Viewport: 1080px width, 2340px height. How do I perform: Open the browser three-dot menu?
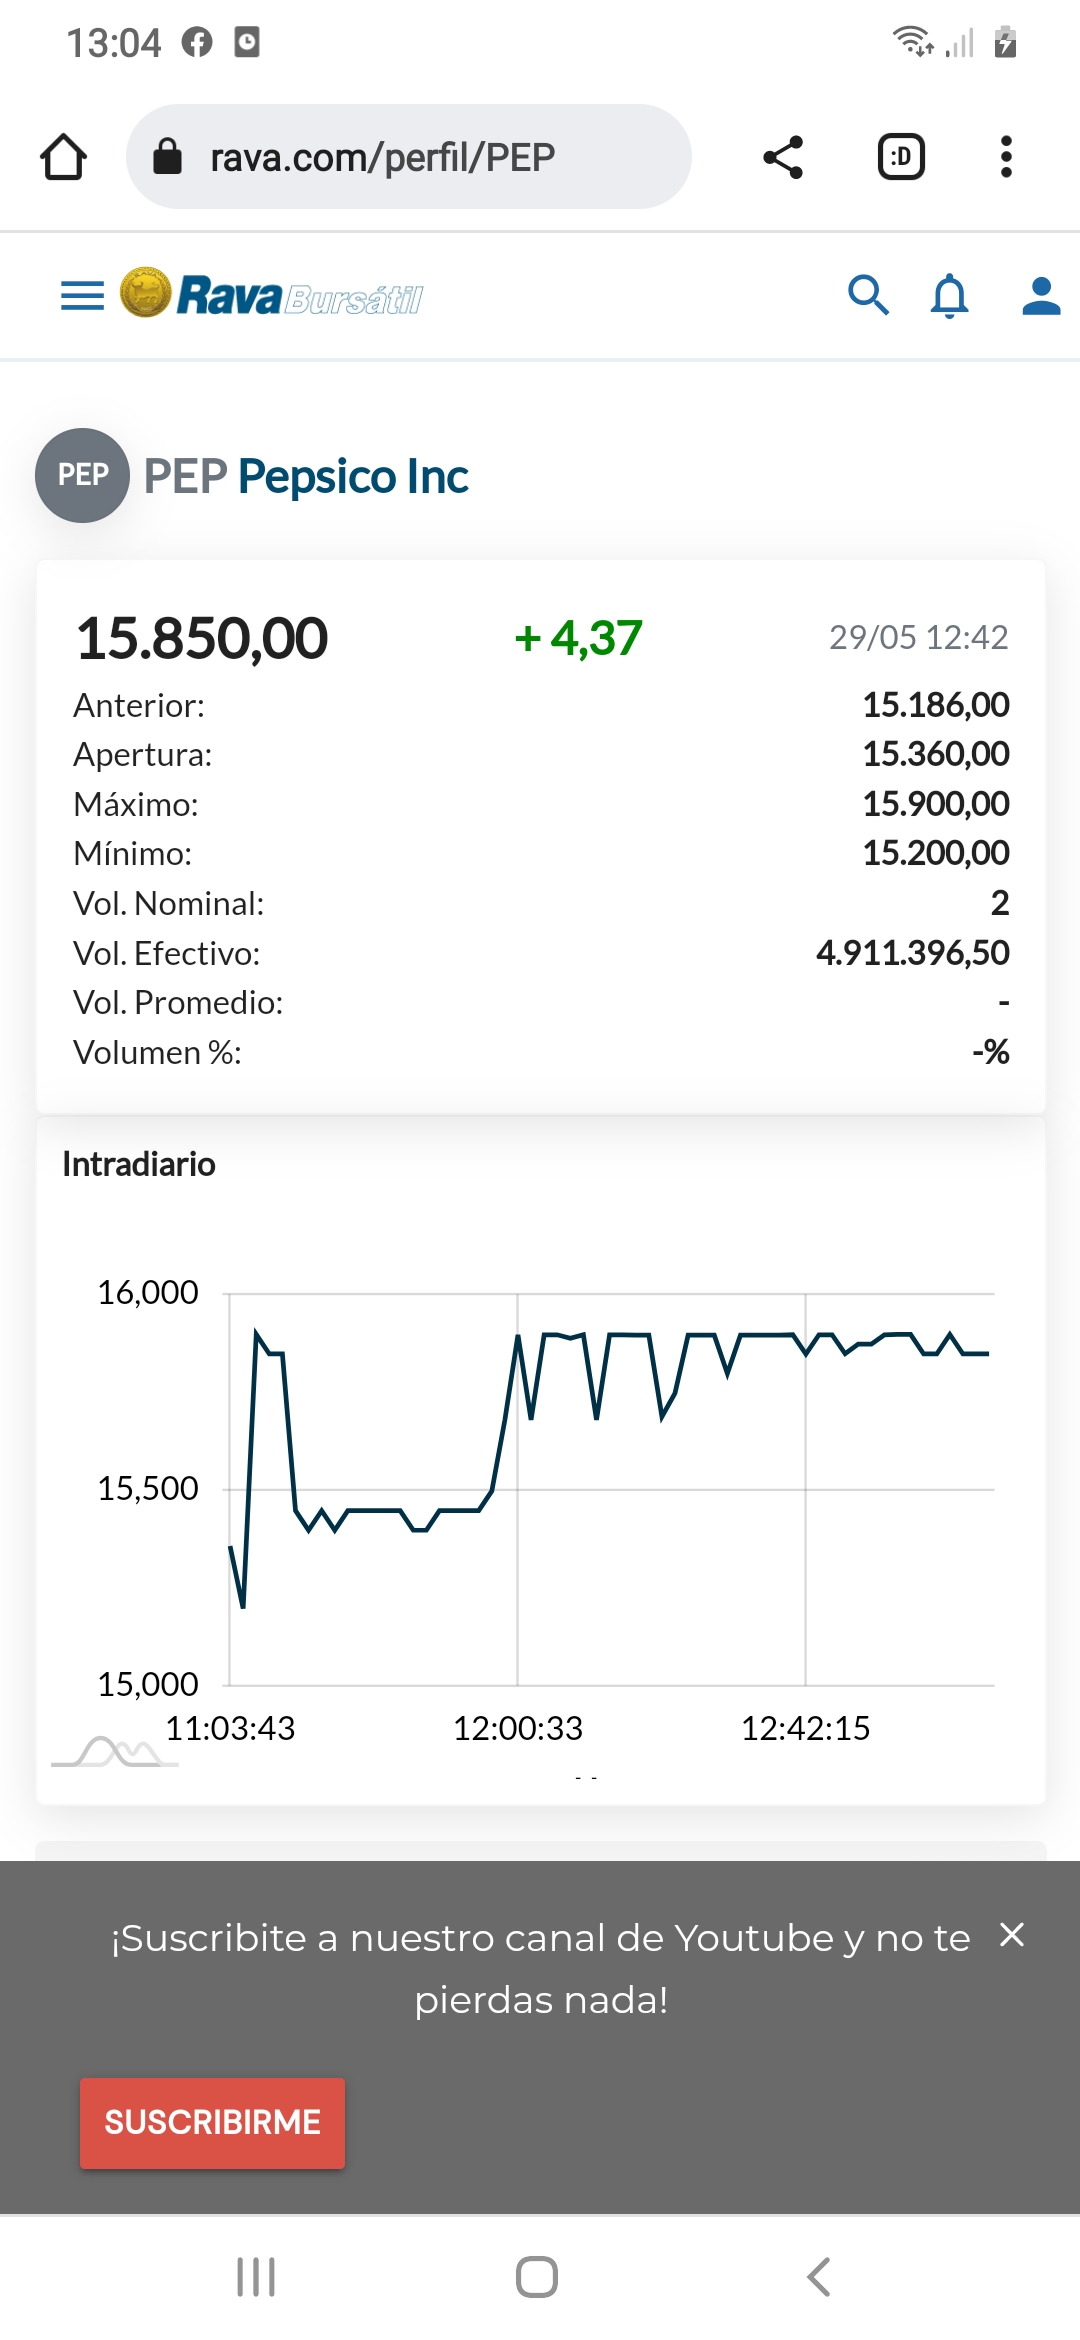1006,157
